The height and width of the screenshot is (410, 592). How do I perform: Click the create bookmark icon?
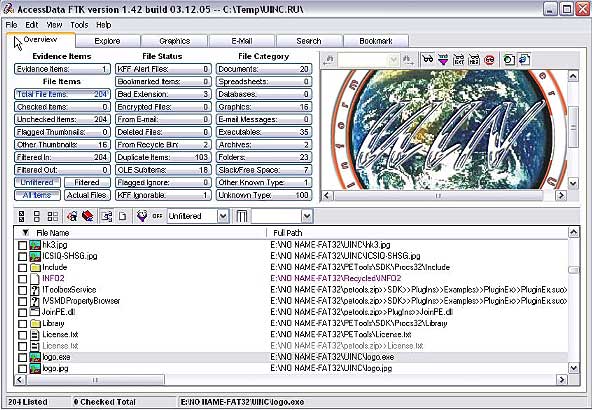72,216
